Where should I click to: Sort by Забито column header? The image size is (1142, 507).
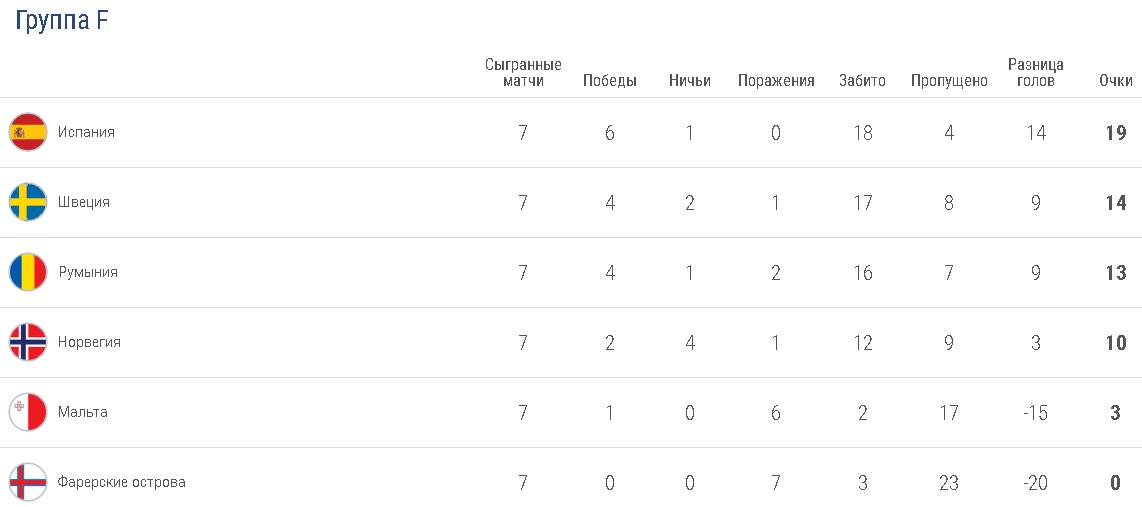[862, 81]
